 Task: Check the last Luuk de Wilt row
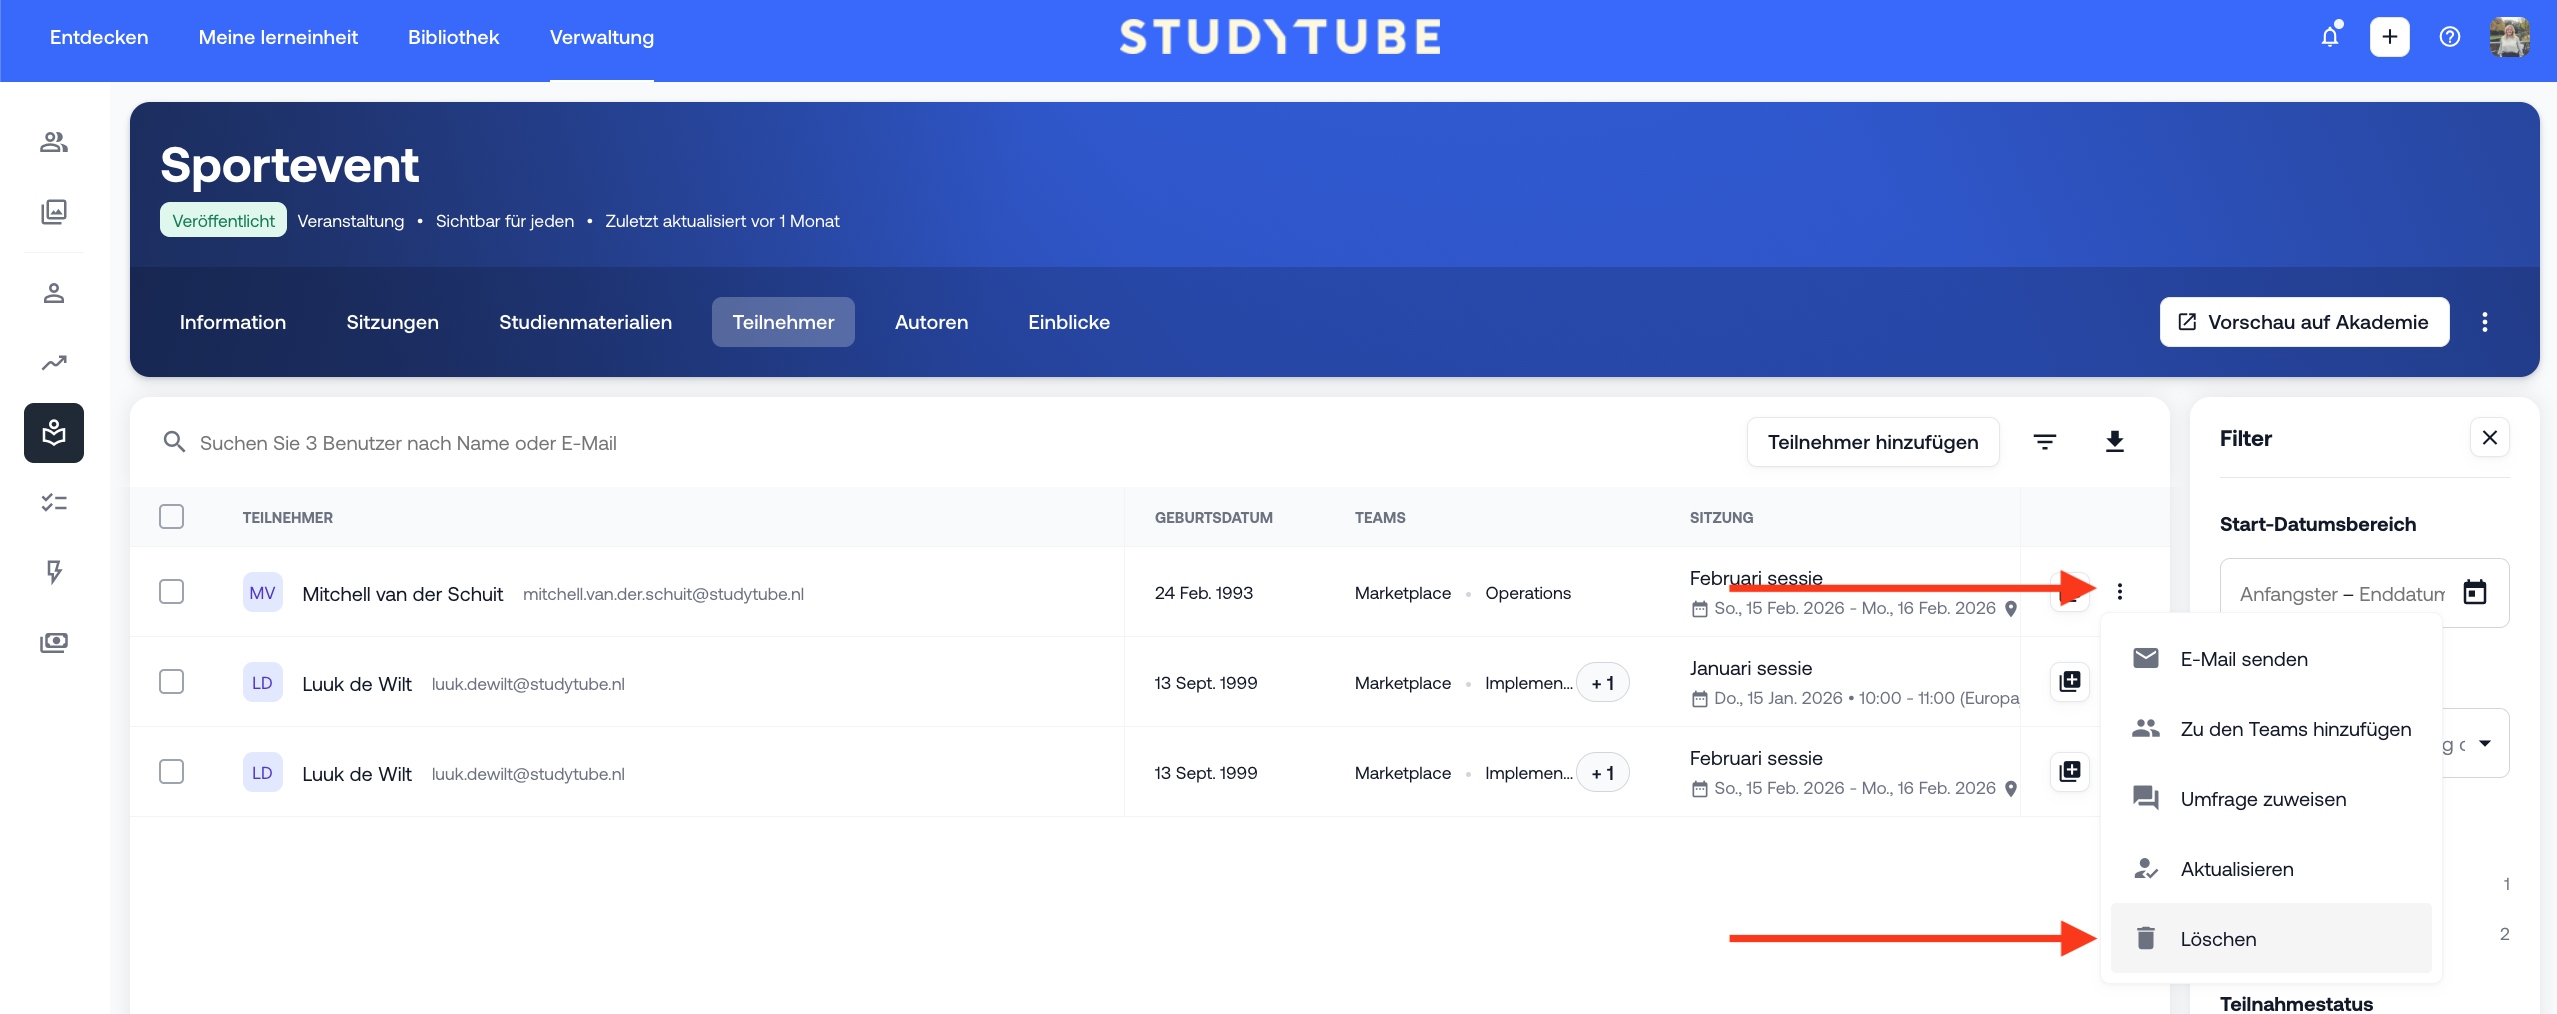(172, 772)
